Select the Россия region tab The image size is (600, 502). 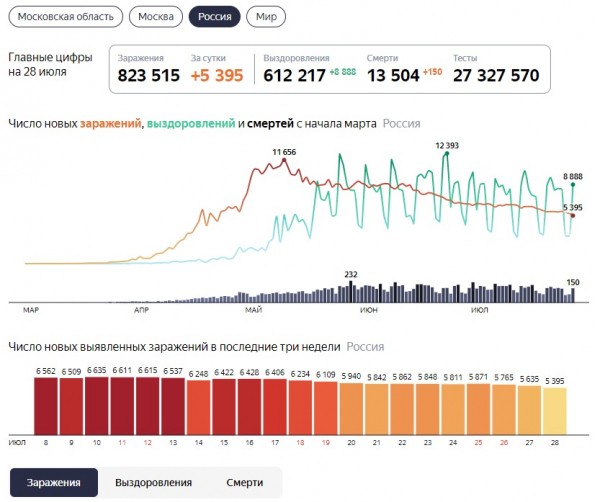(x=214, y=18)
